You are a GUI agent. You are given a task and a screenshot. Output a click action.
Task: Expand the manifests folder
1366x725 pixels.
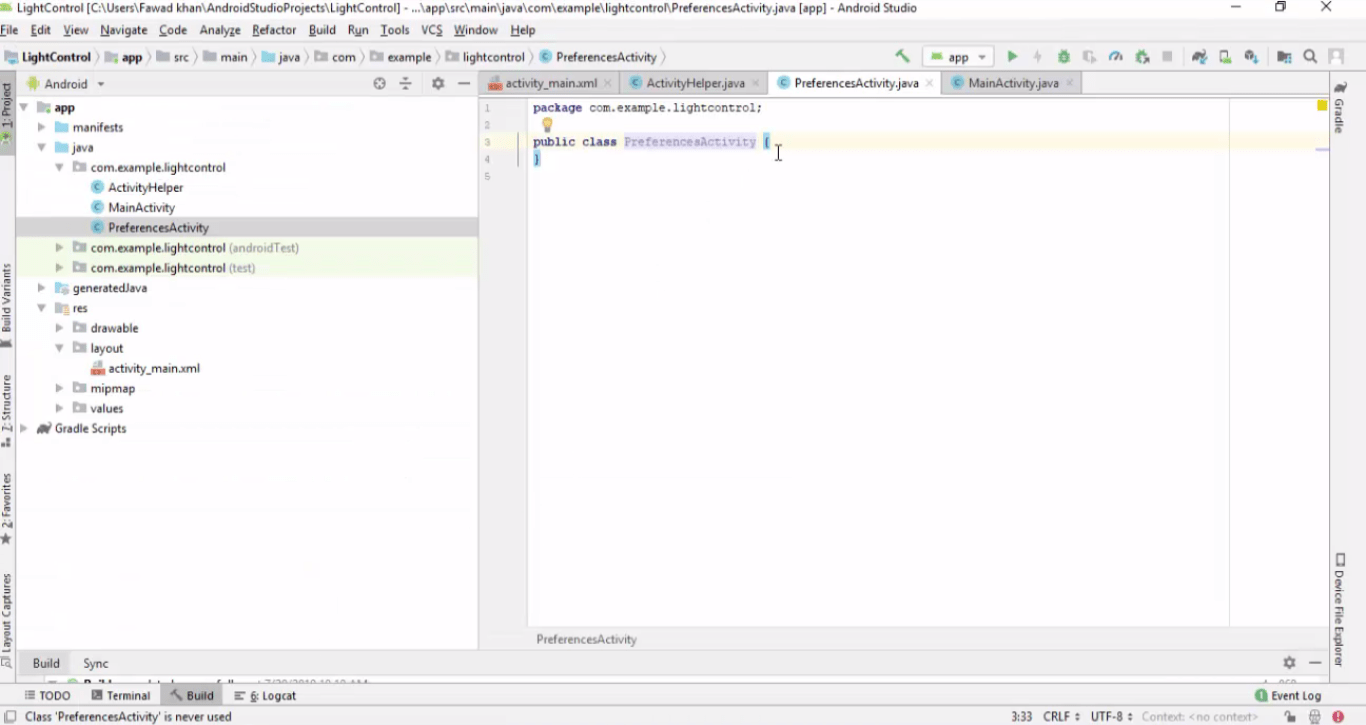click(x=40, y=127)
